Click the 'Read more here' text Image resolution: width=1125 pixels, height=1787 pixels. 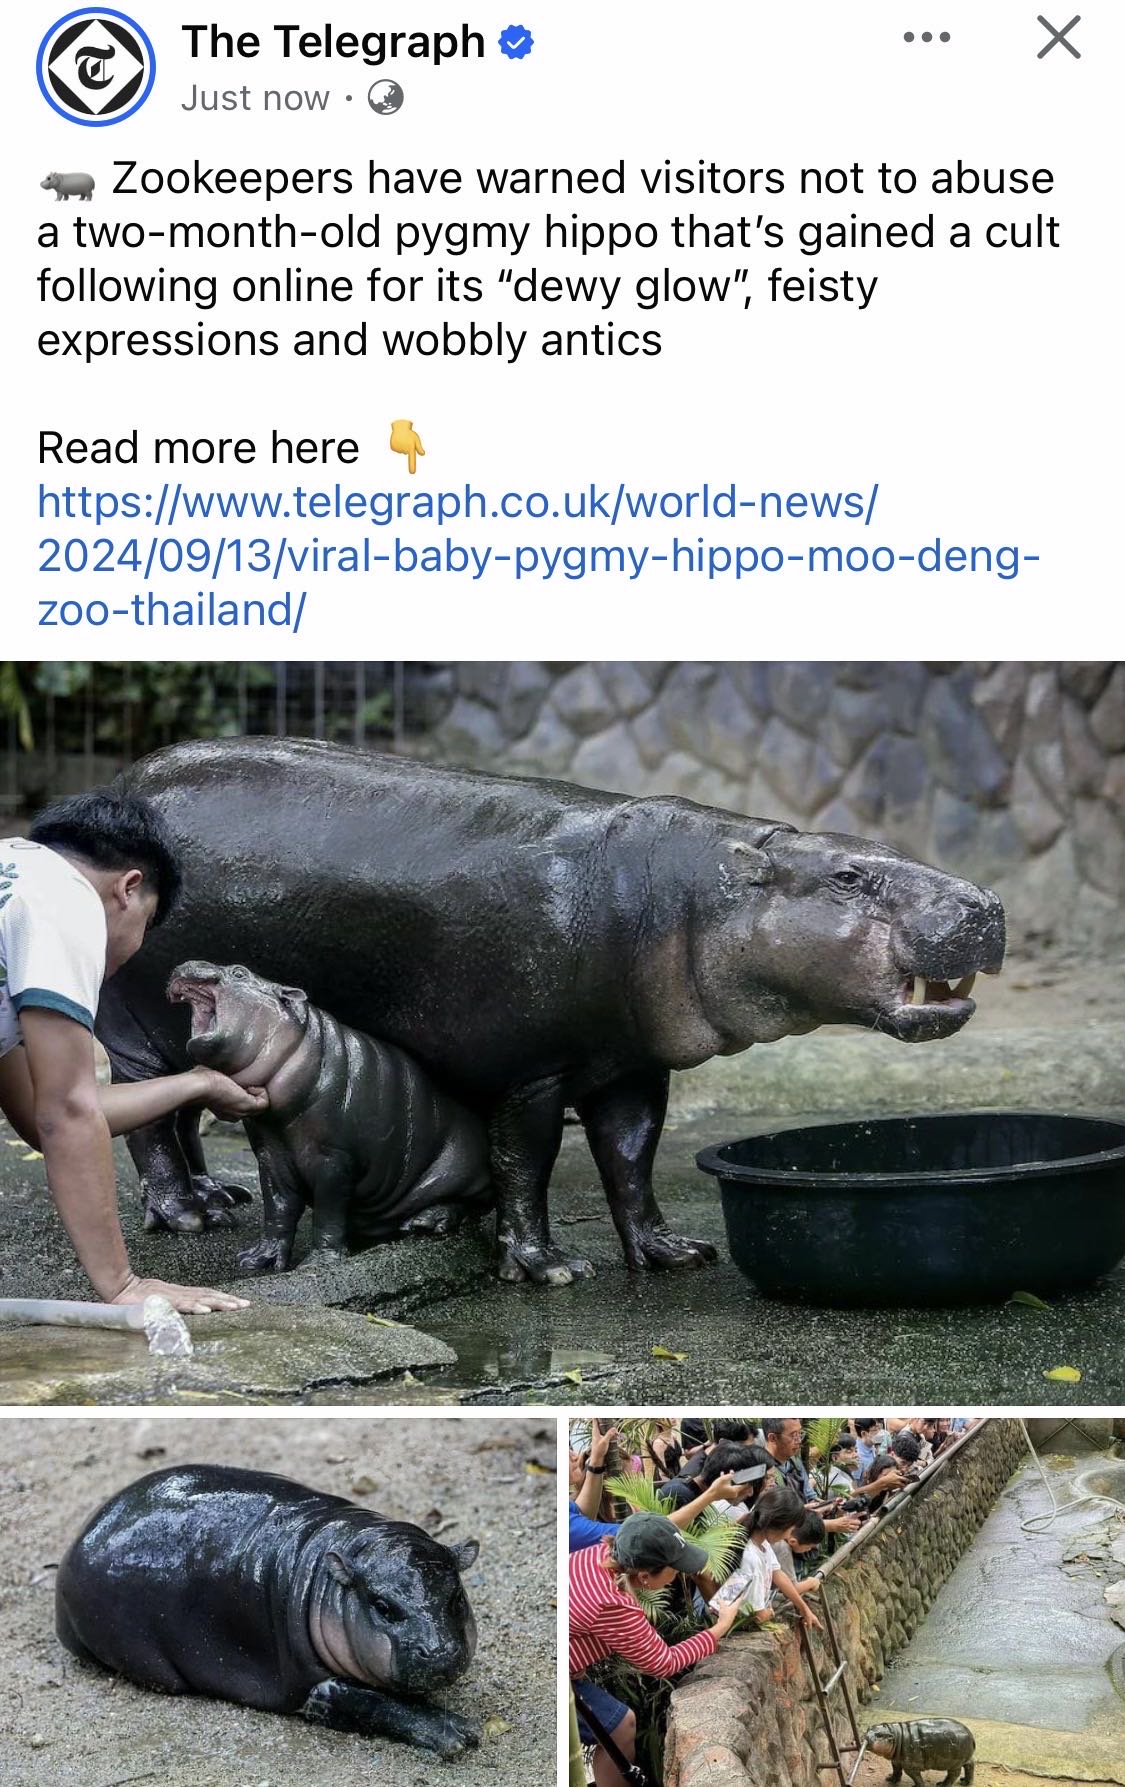(x=198, y=448)
